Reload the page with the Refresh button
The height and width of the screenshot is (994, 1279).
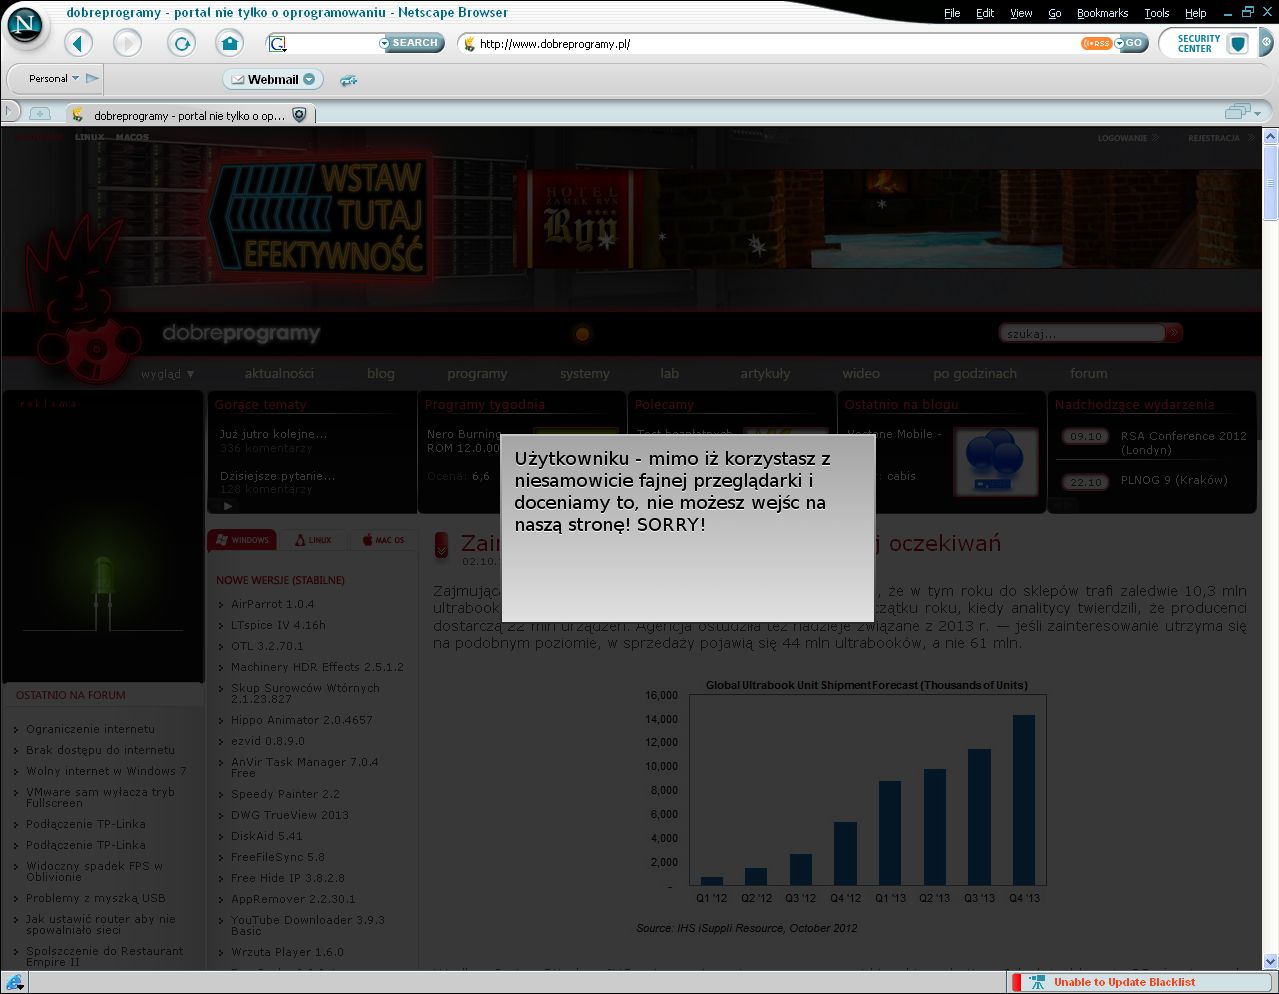tap(181, 43)
